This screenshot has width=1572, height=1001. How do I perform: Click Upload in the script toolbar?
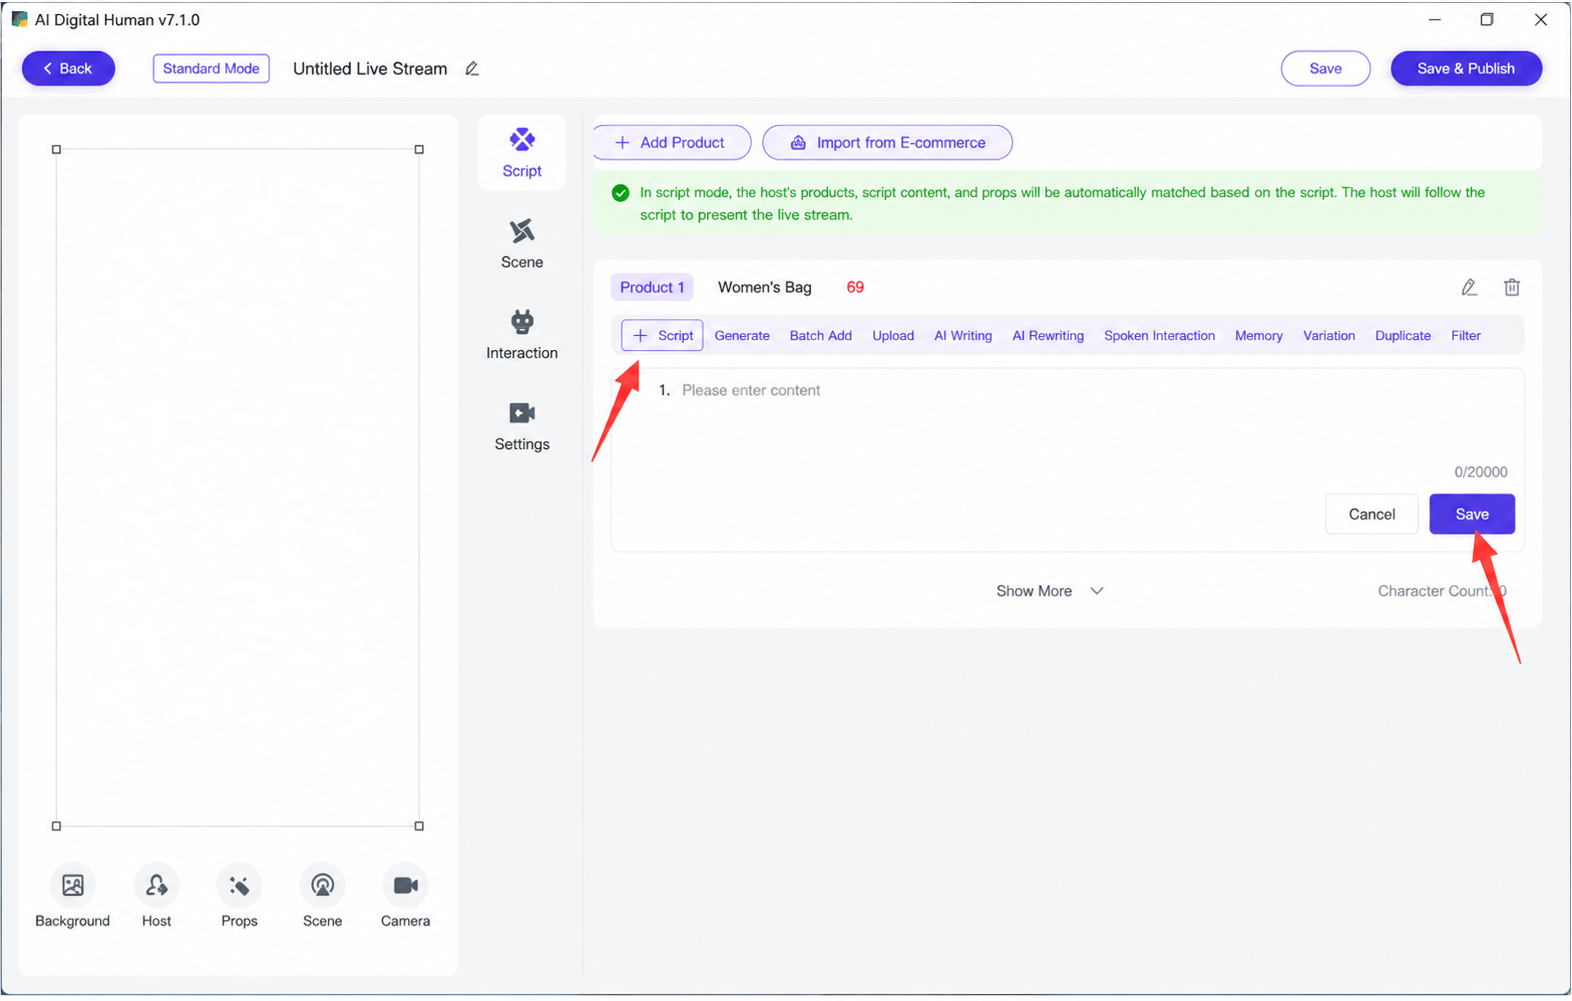click(893, 336)
